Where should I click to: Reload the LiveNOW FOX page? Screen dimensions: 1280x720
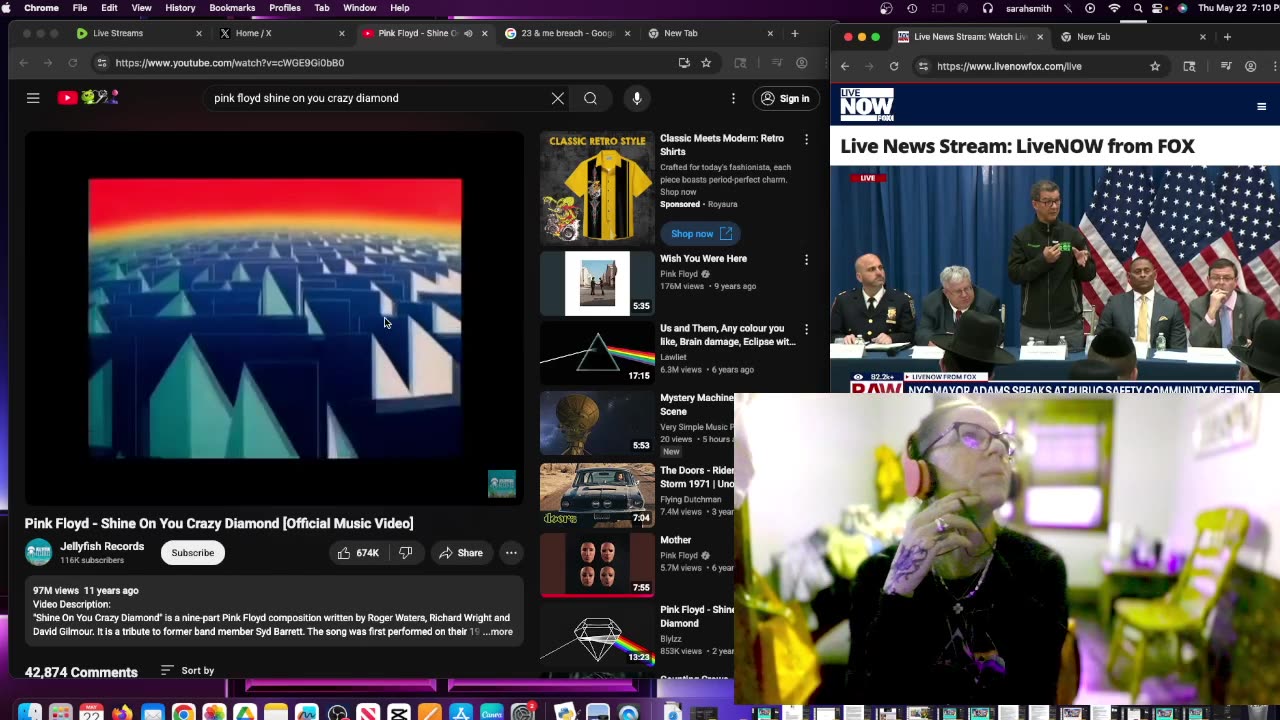pos(894,66)
